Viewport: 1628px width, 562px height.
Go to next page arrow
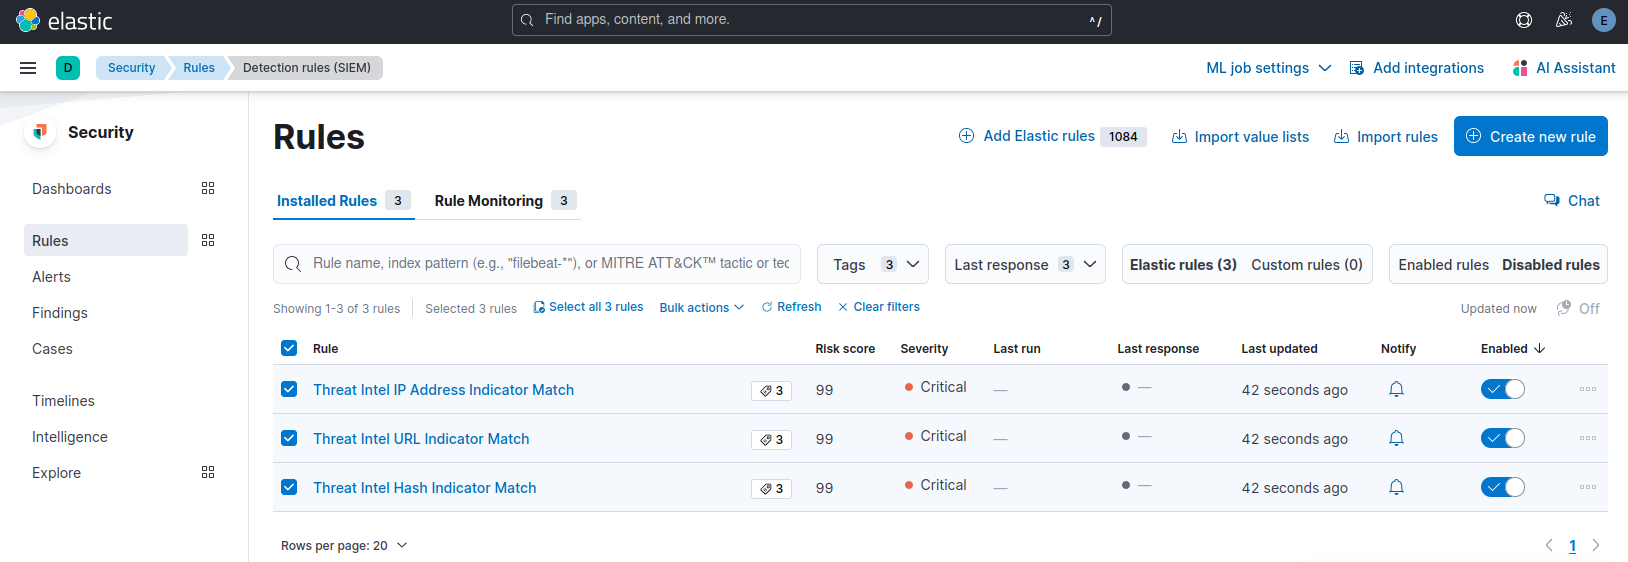(1596, 545)
